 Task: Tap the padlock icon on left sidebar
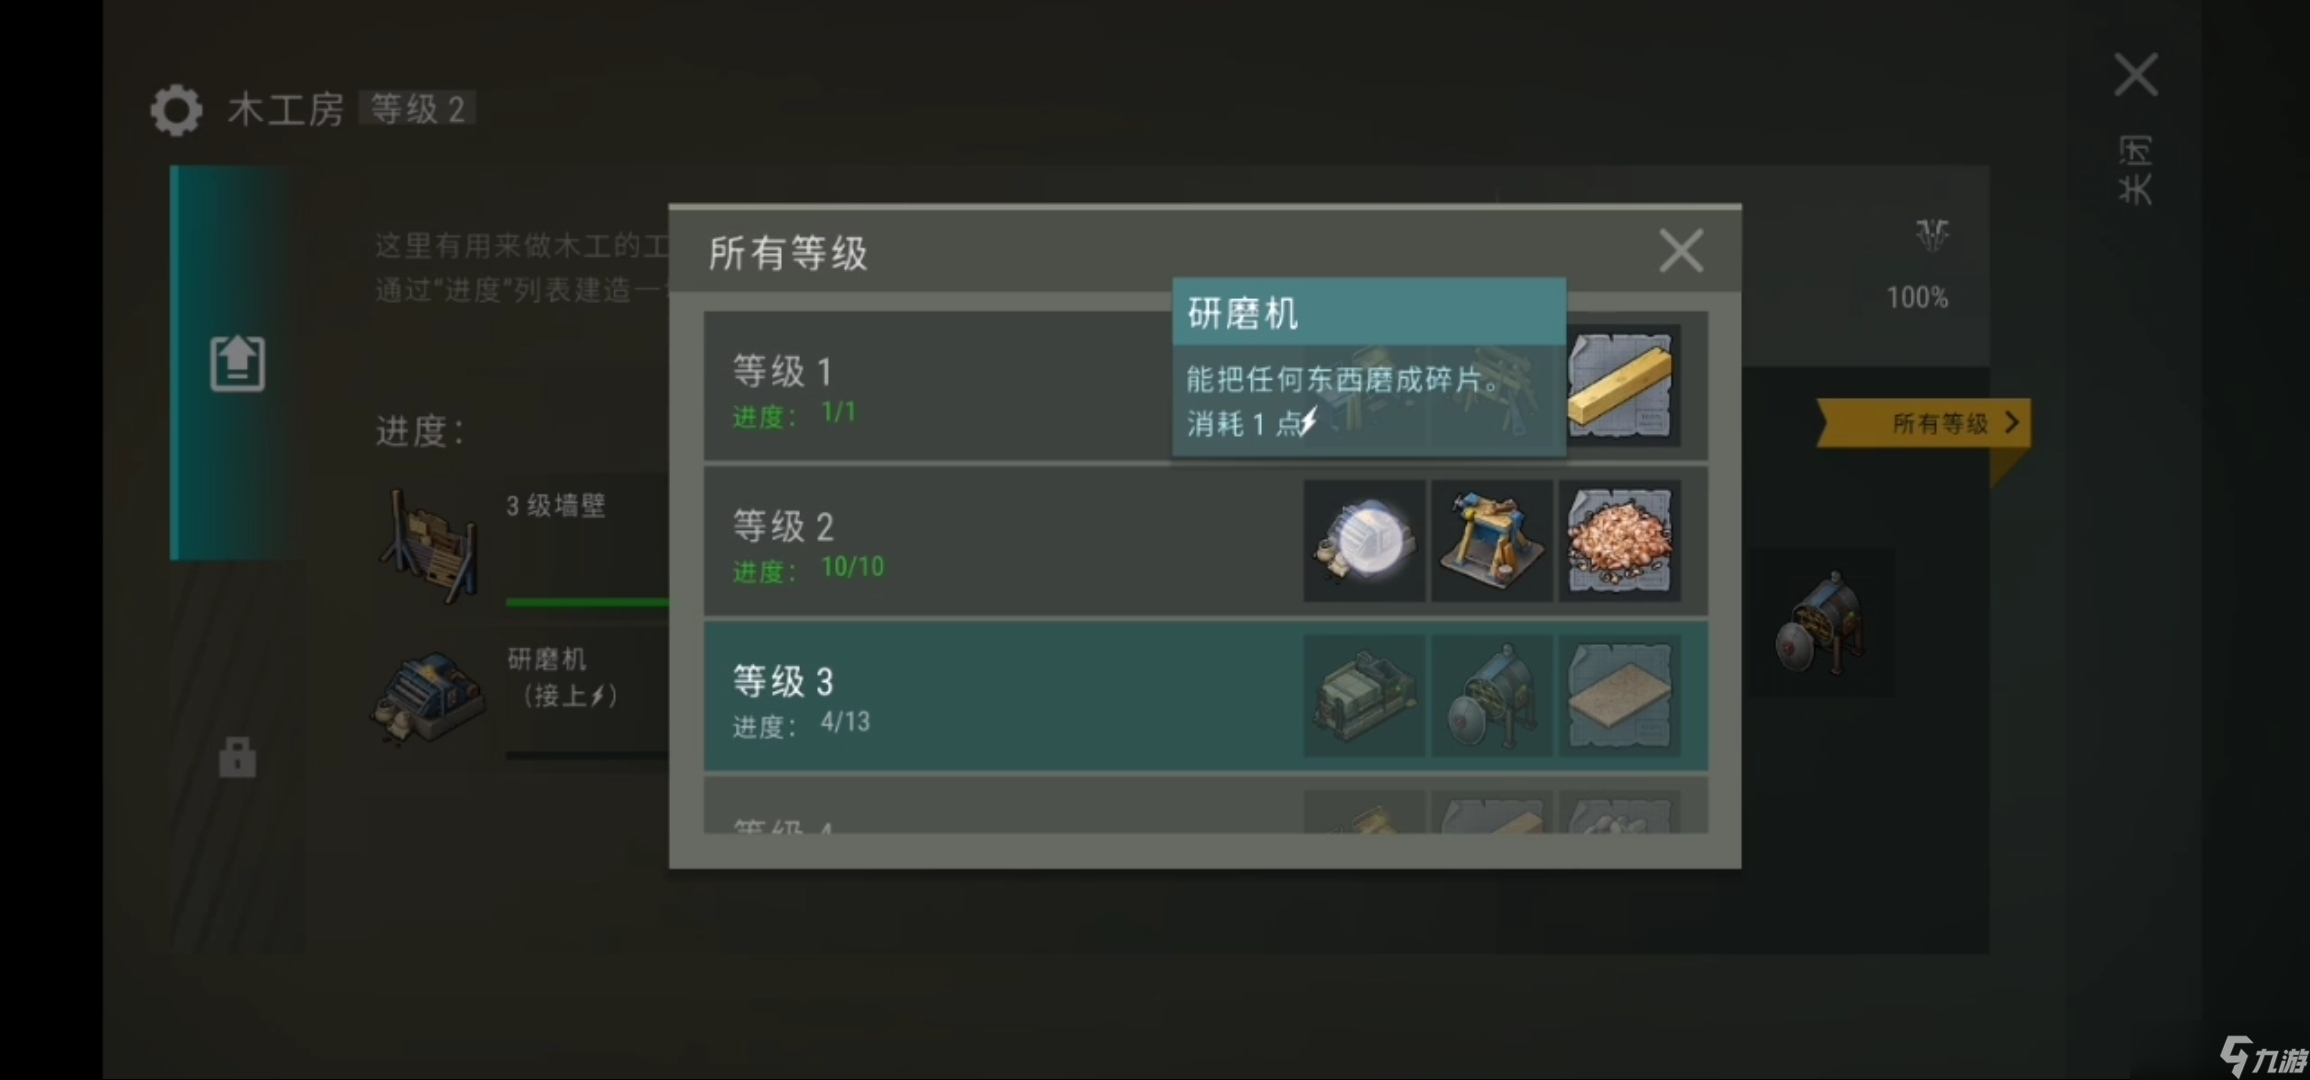click(237, 757)
